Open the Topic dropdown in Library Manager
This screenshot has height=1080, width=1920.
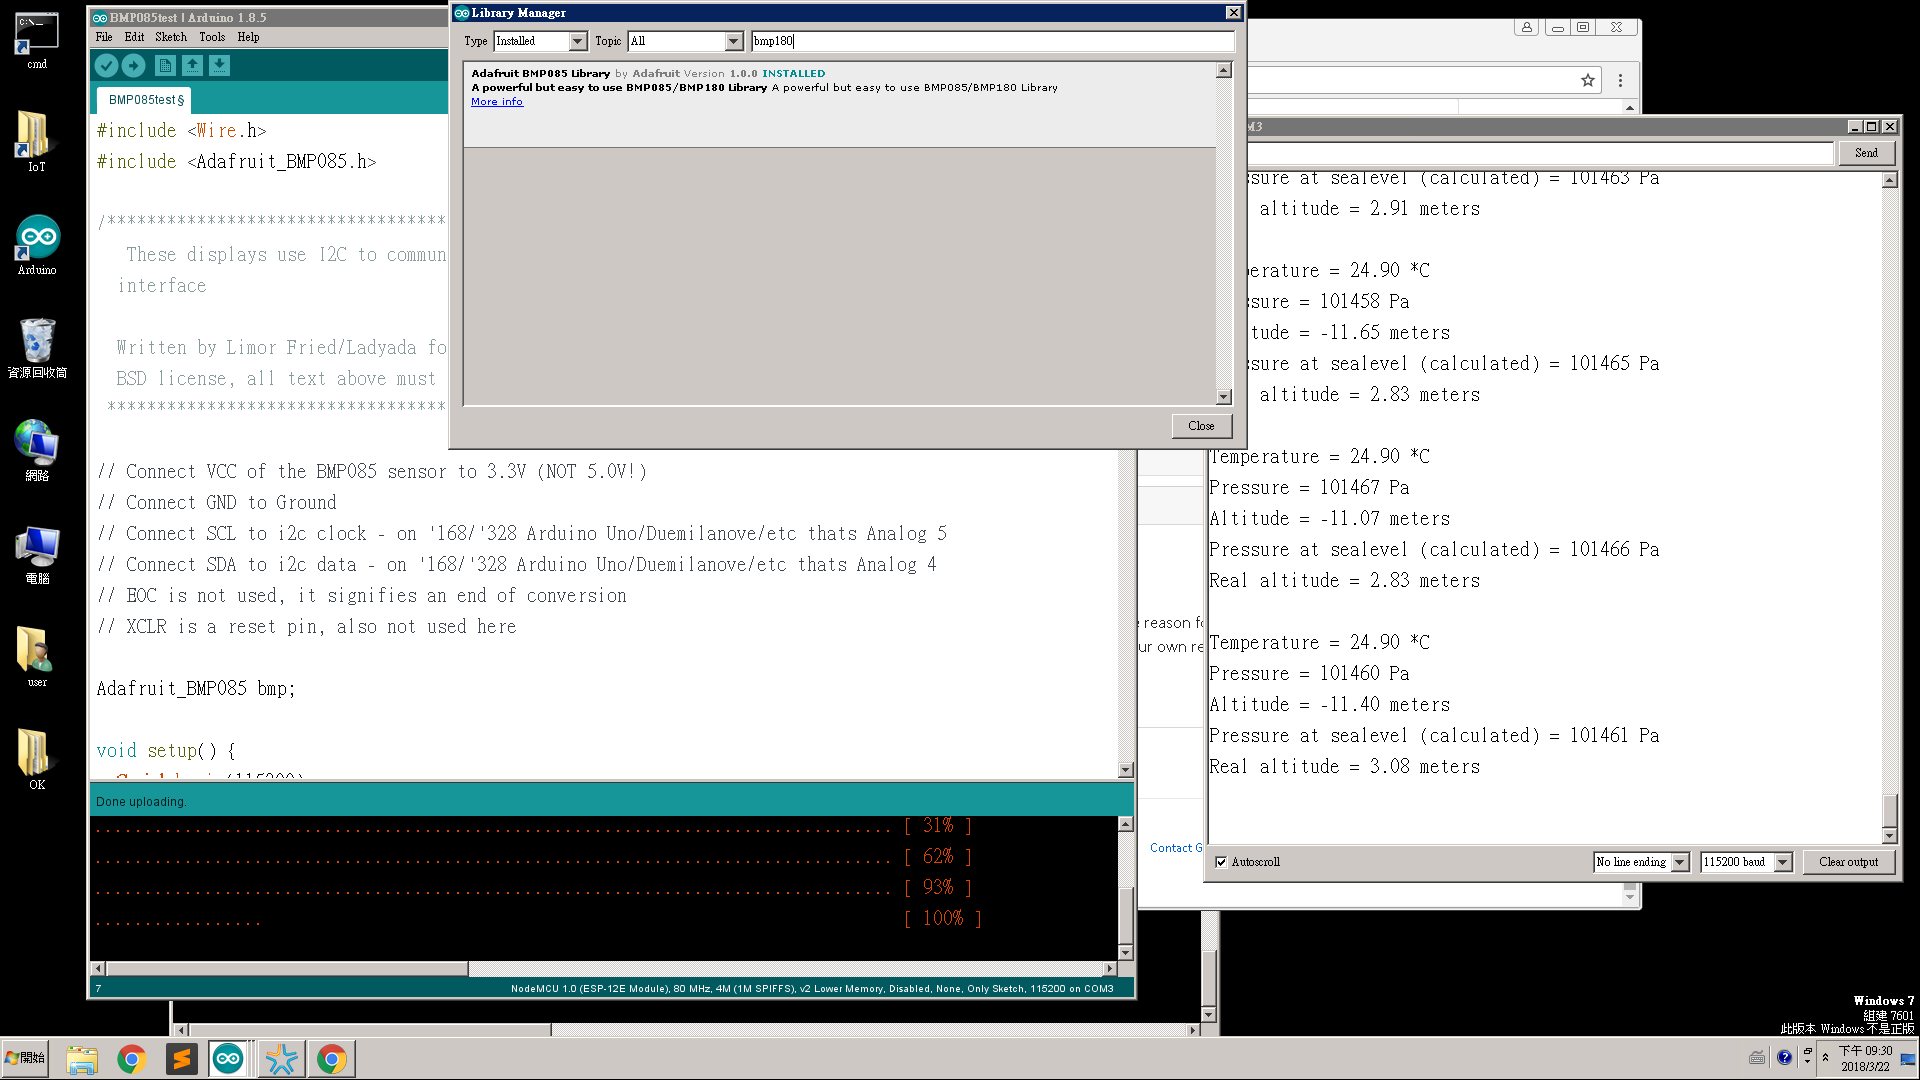click(x=685, y=41)
